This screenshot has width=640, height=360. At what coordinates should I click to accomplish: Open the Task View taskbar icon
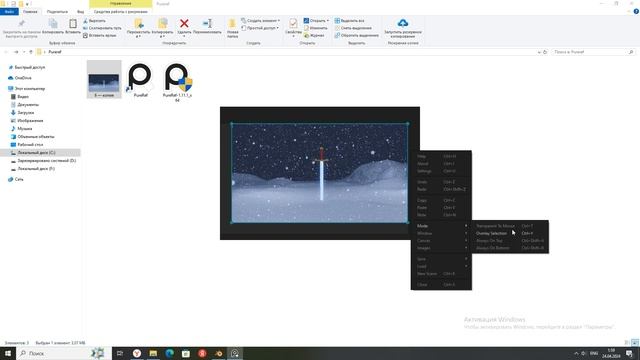(120, 353)
